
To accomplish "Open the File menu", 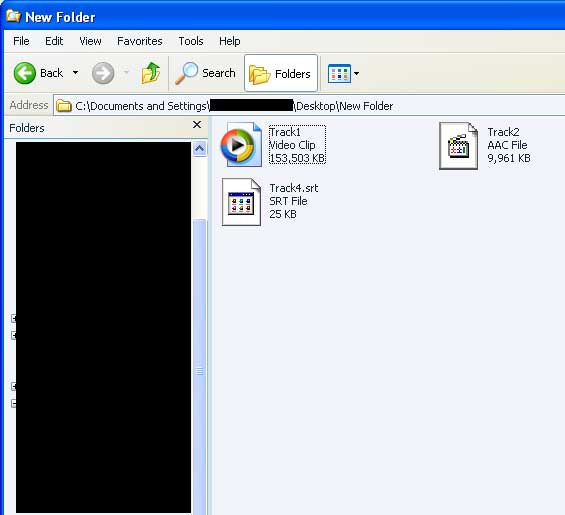I will pos(21,41).
